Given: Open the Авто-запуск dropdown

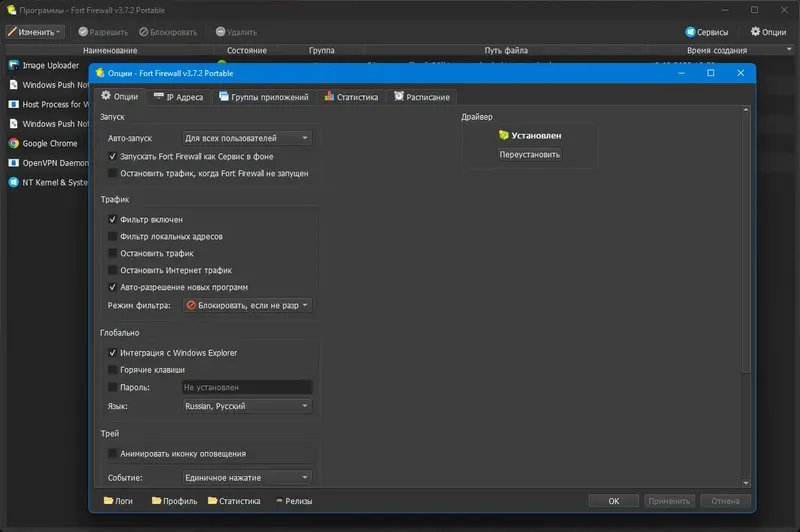Looking at the screenshot, I should point(247,138).
